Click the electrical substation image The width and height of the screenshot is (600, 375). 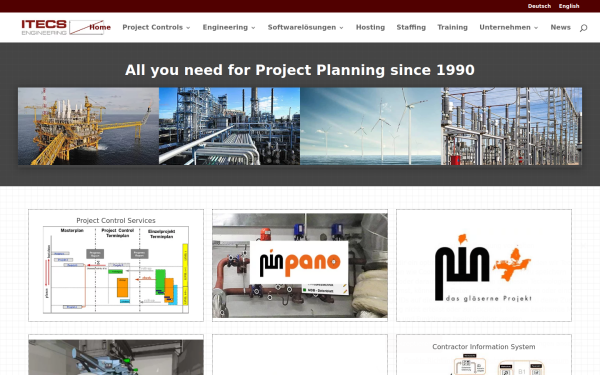pyautogui.click(x=512, y=126)
